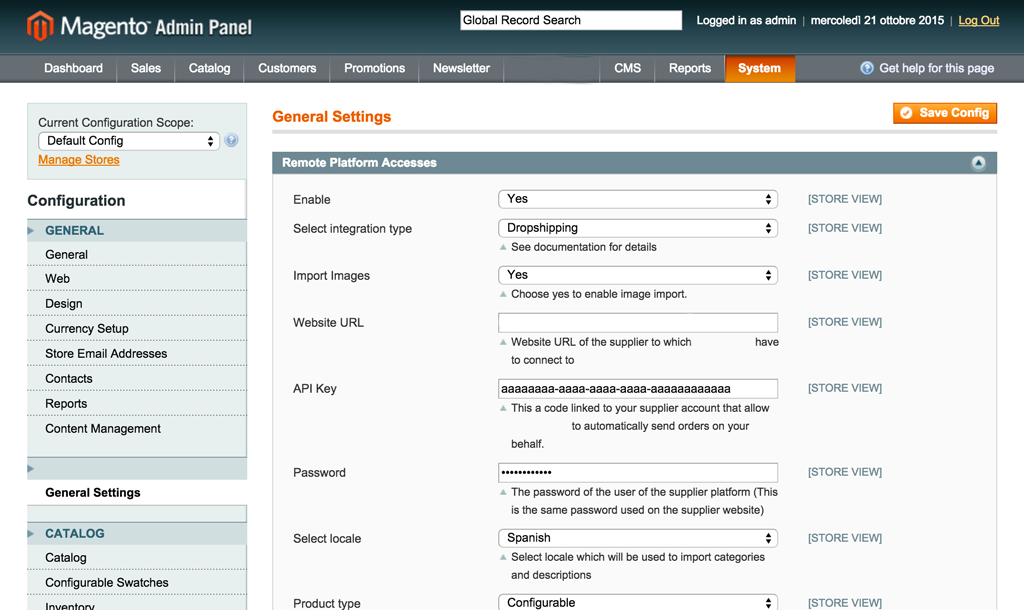Image resolution: width=1024 pixels, height=610 pixels.
Task: Focus the Global Record Search field
Action: pos(570,20)
